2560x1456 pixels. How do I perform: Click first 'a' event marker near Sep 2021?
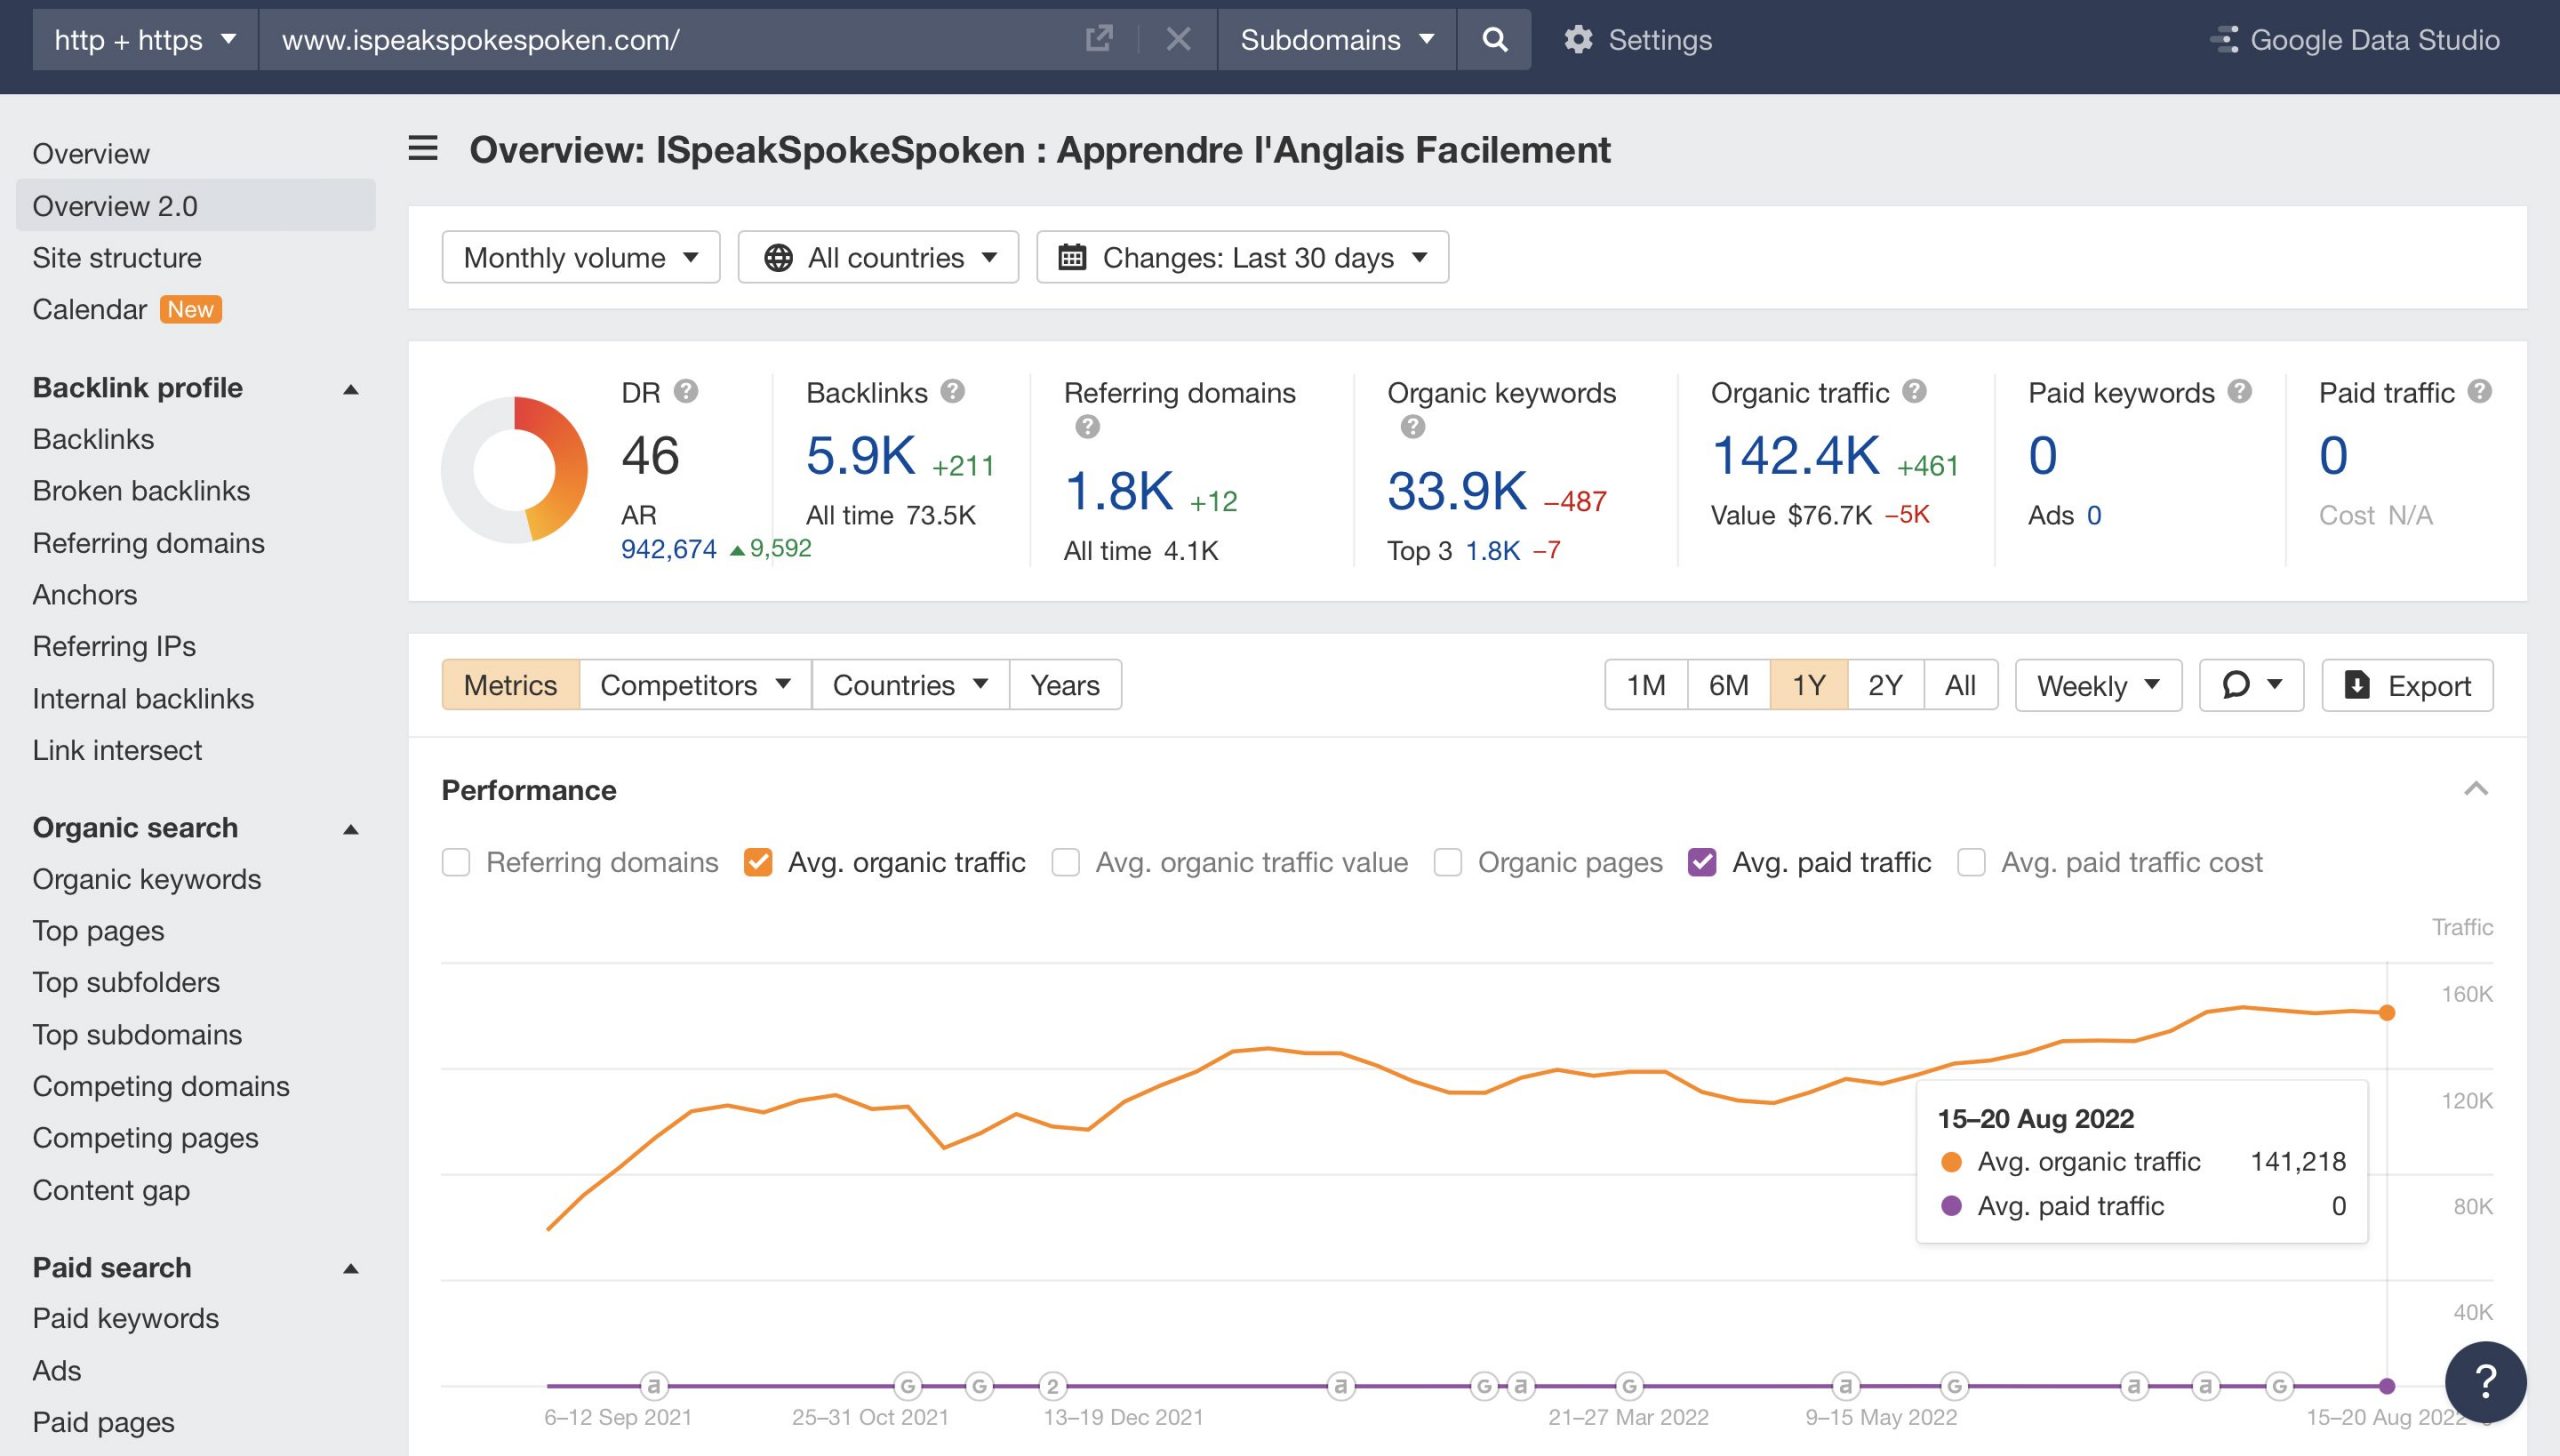click(653, 1386)
